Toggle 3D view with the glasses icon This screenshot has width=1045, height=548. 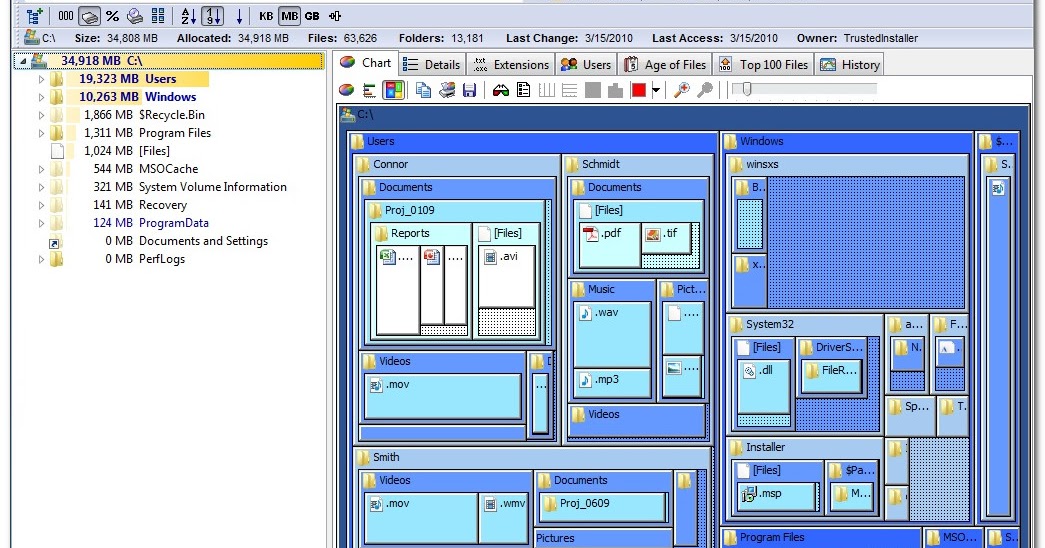point(501,90)
